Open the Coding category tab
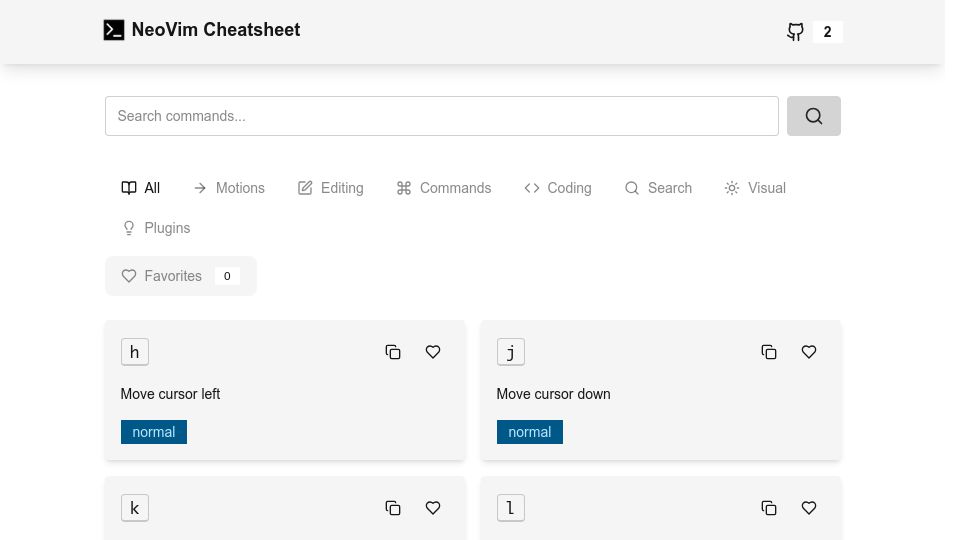The width and height of the screenshot is (960, 540). tap(558, 188)
